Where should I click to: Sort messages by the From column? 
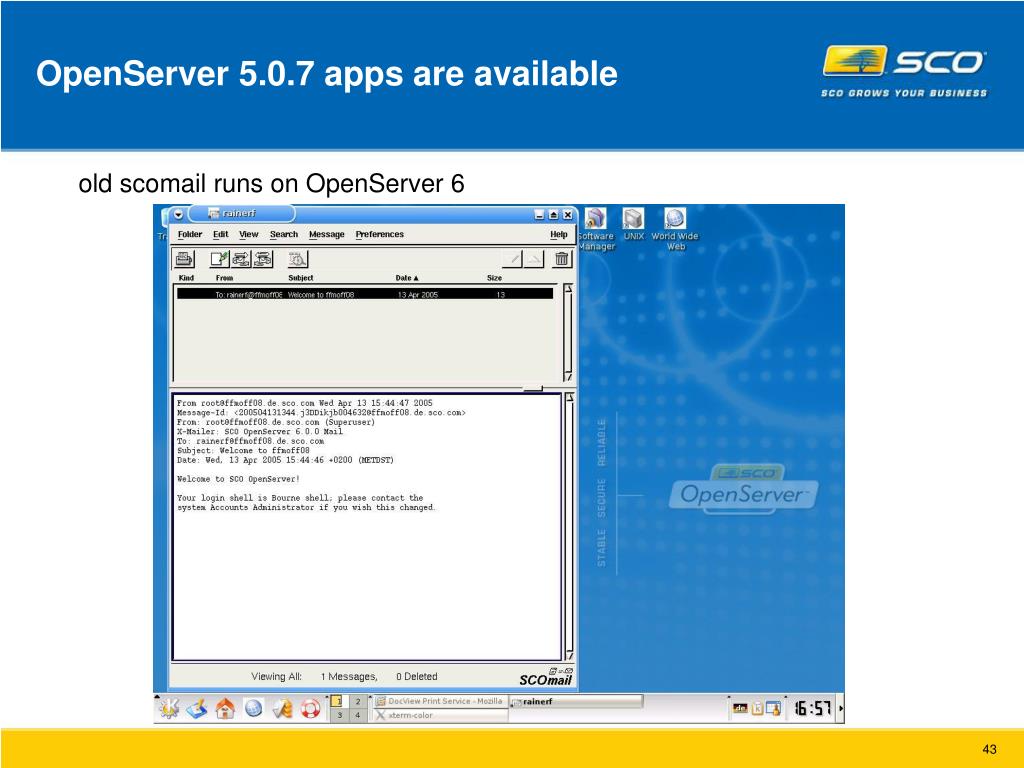(x=225, y=278)
